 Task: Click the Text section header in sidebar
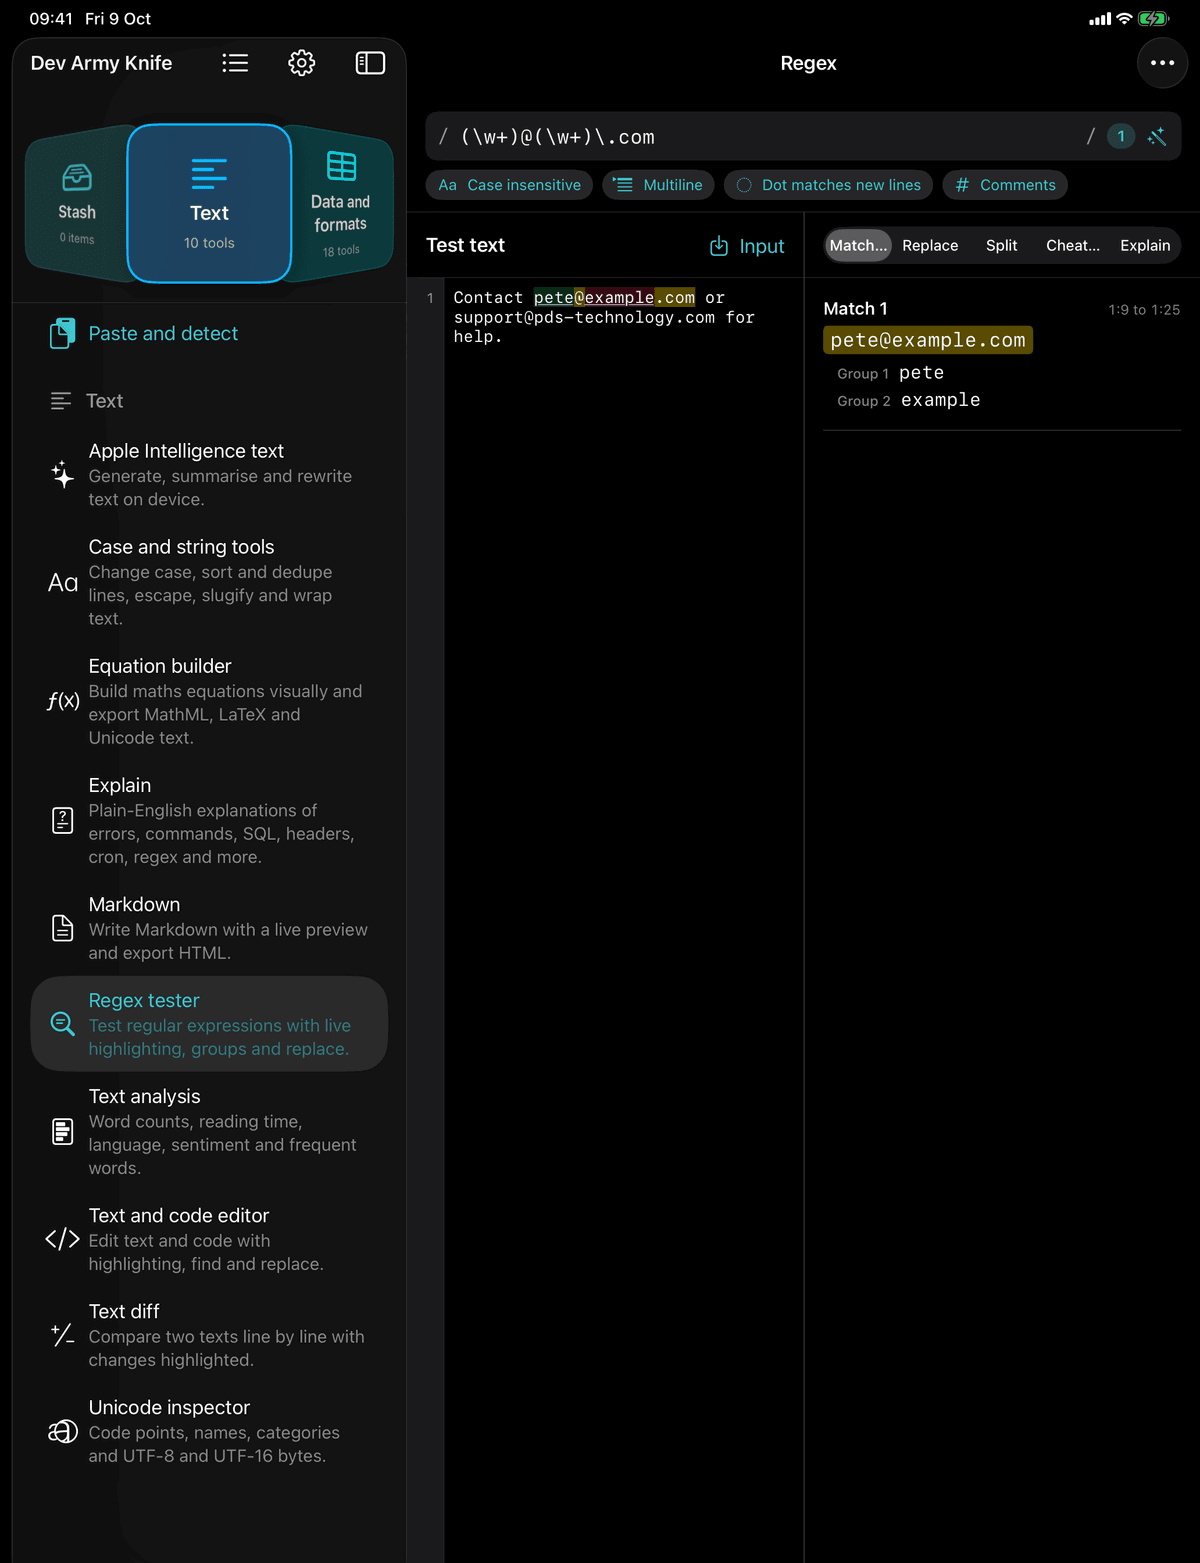(104, 401)
